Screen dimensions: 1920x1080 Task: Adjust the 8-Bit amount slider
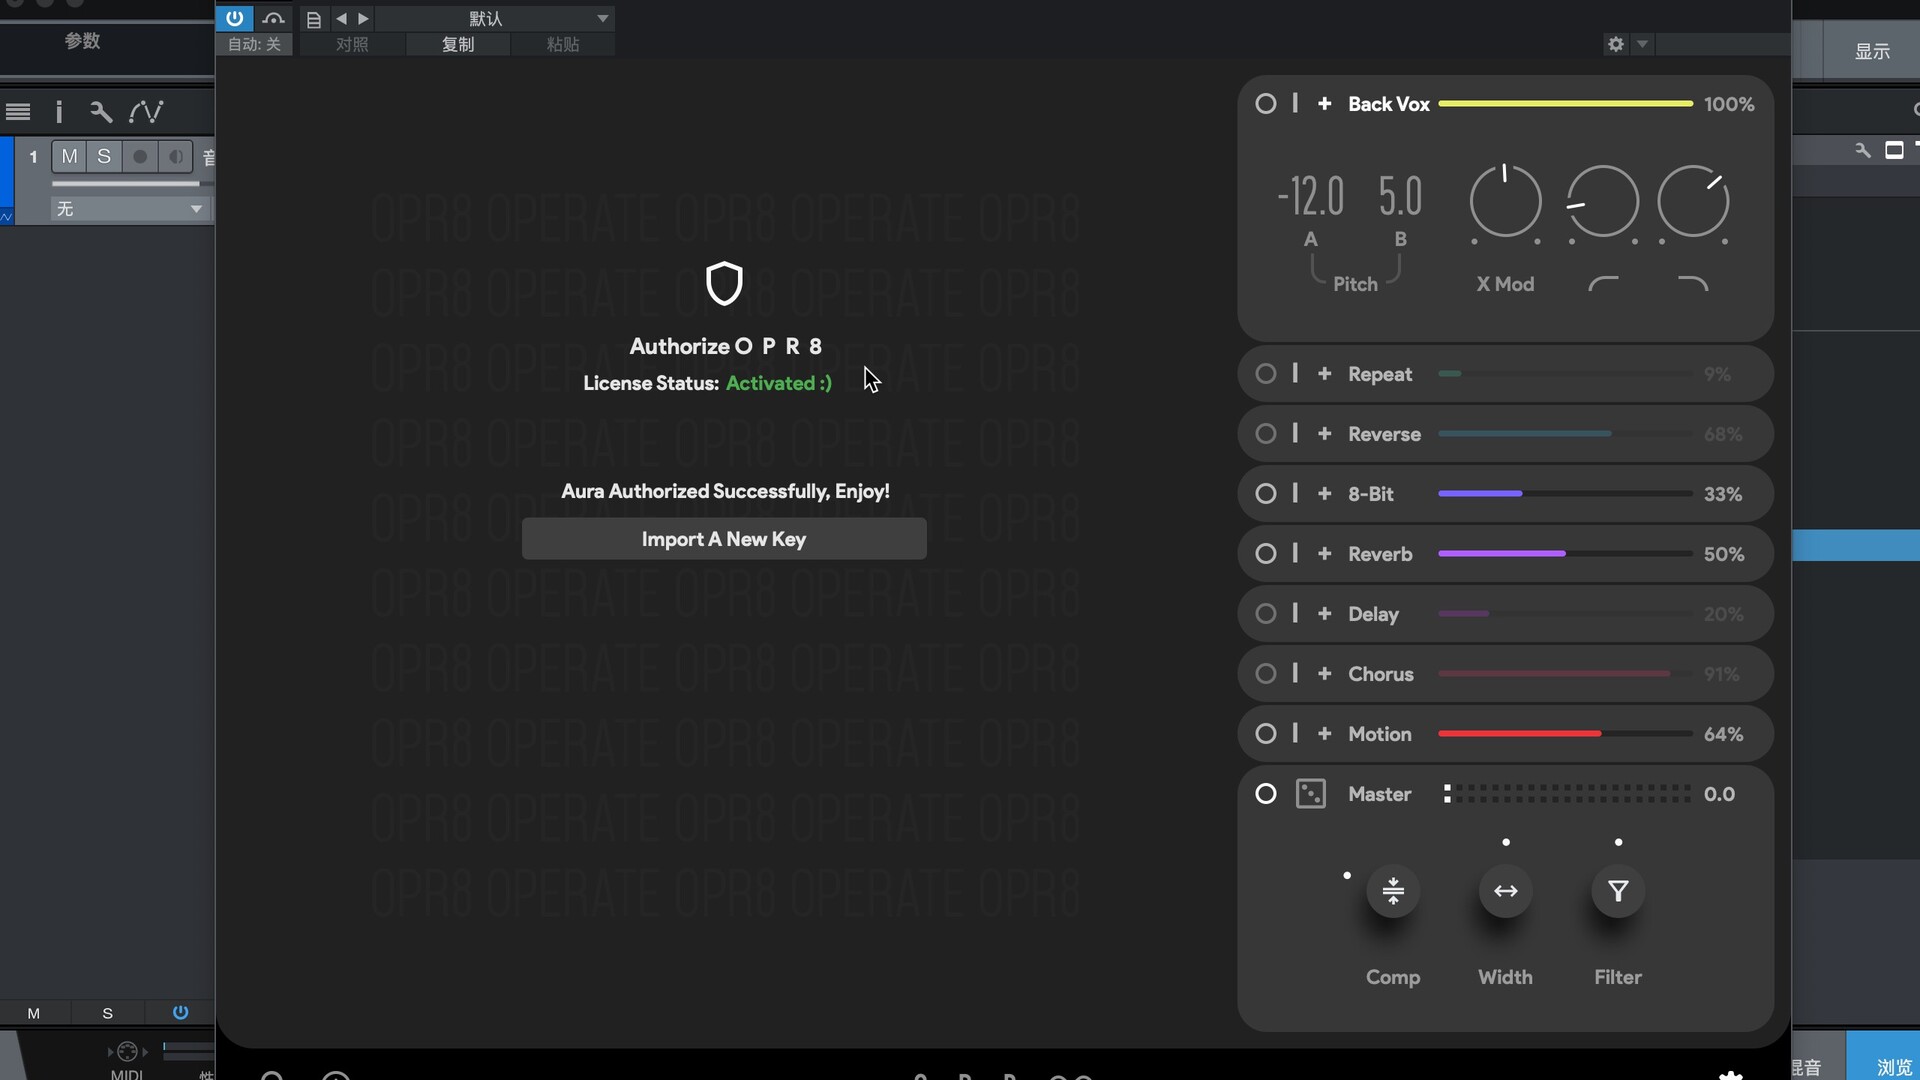[1565, 494]
